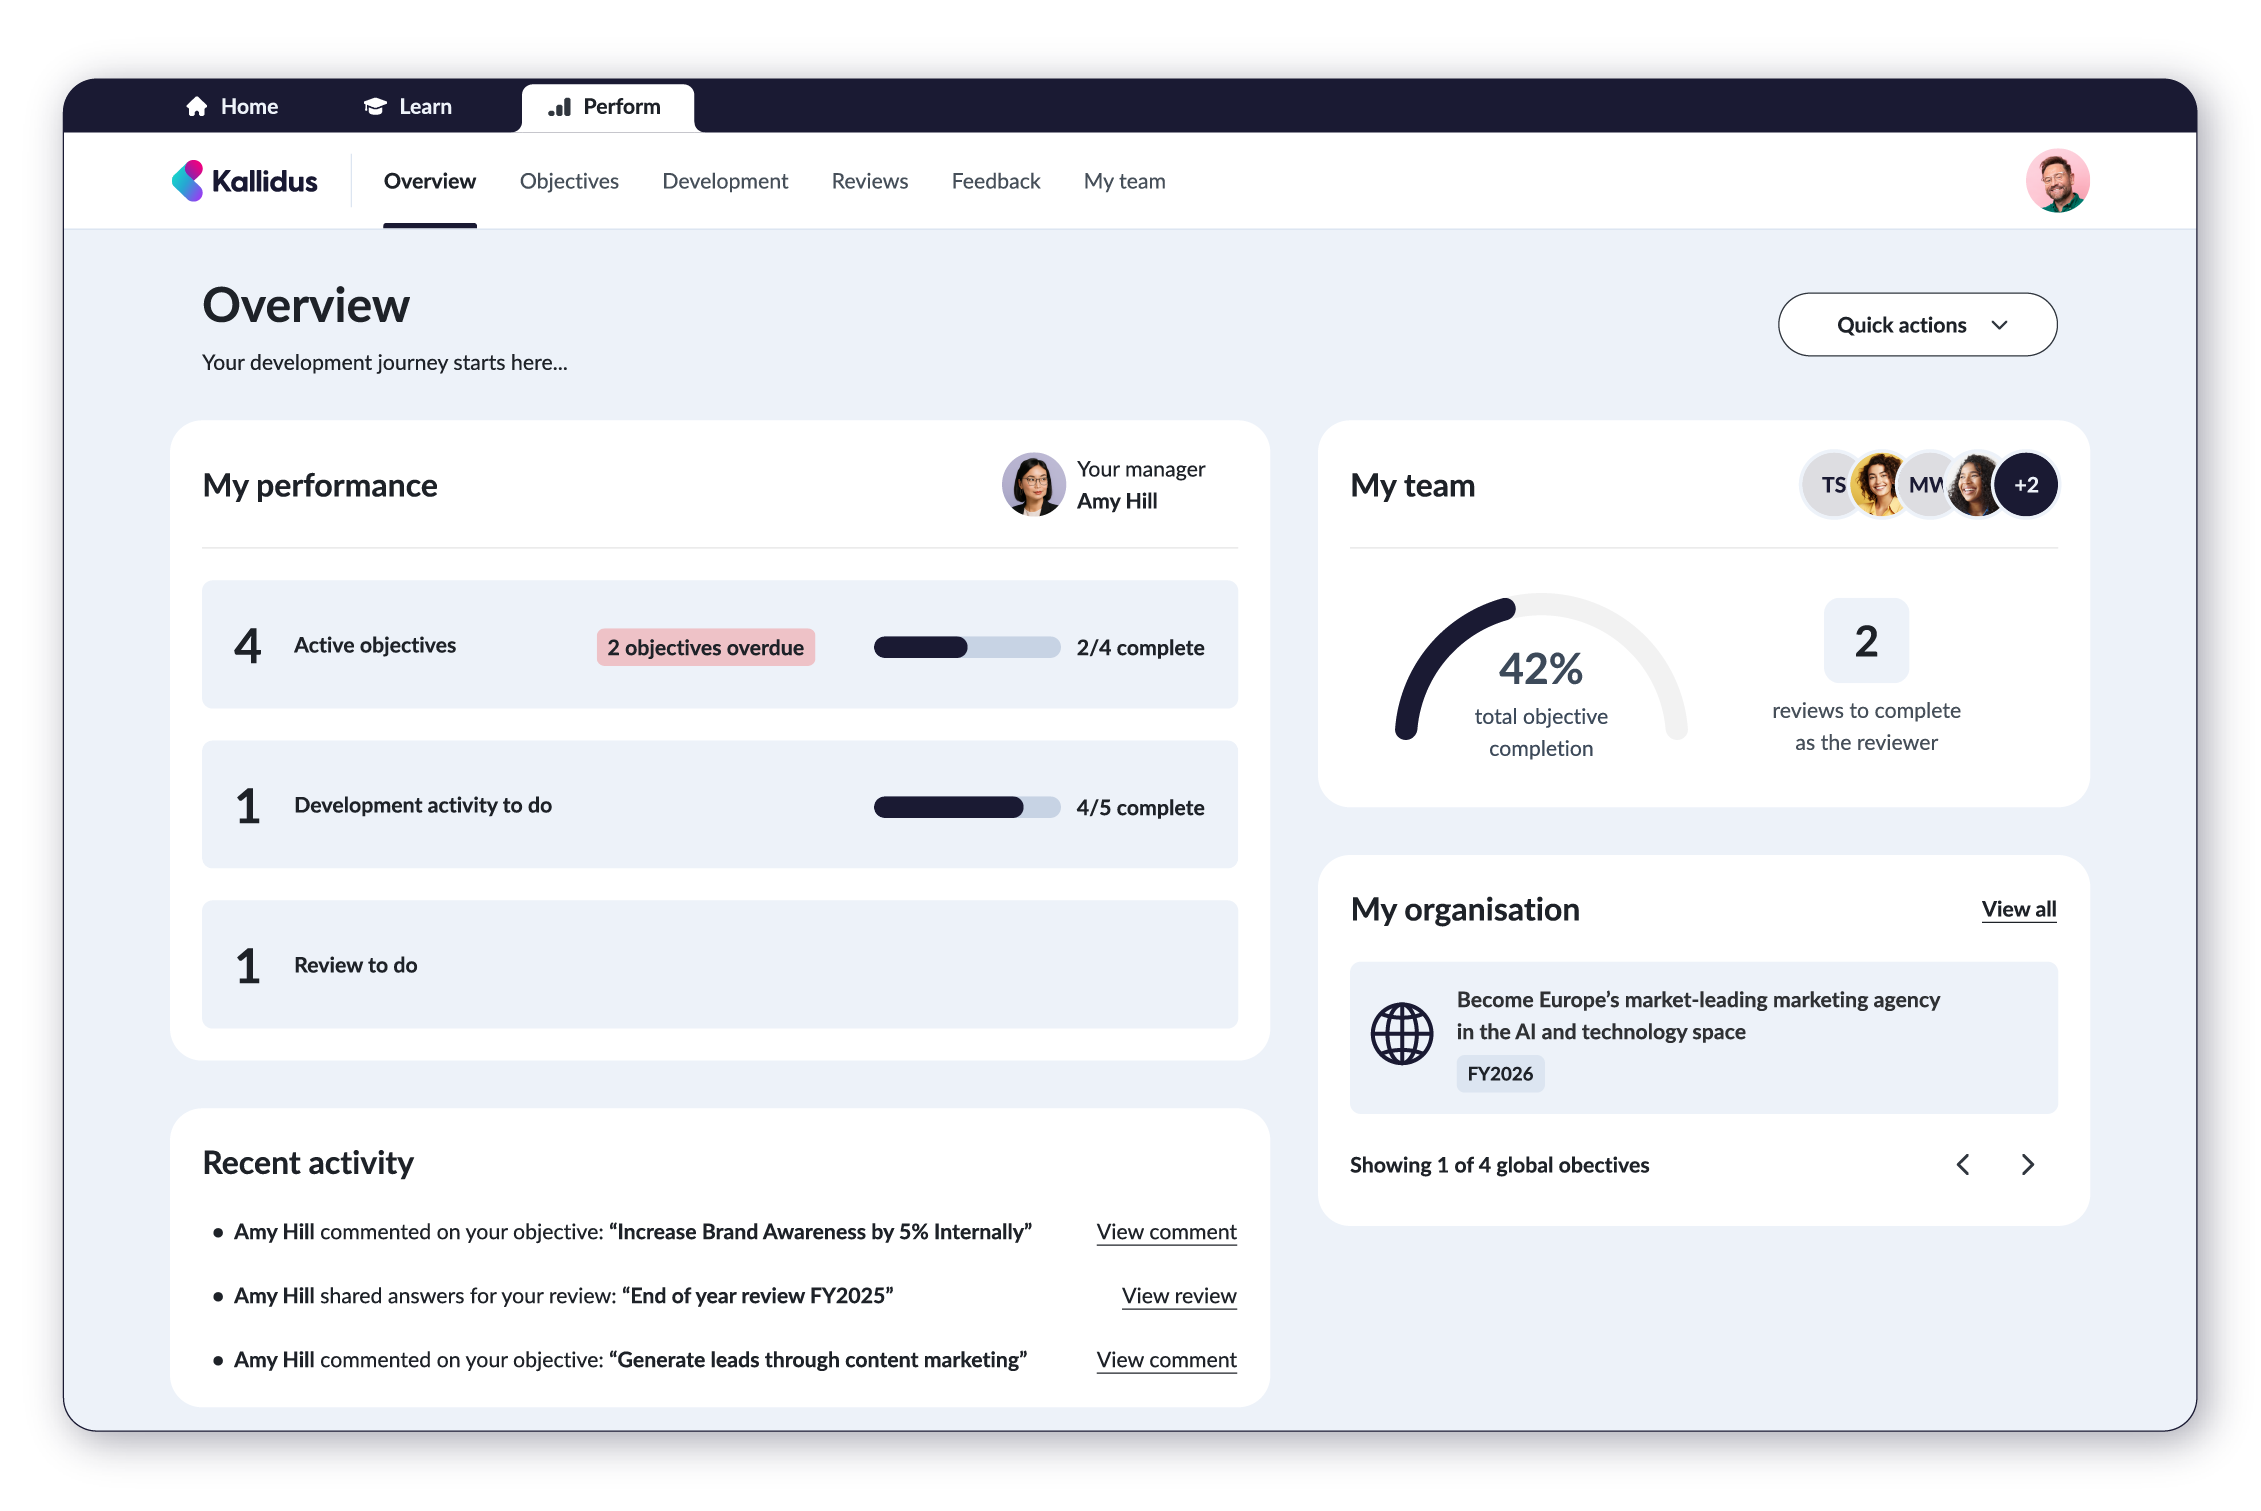
Task: Expand the Quick actions dropdown
Action: pos(1917,325)
